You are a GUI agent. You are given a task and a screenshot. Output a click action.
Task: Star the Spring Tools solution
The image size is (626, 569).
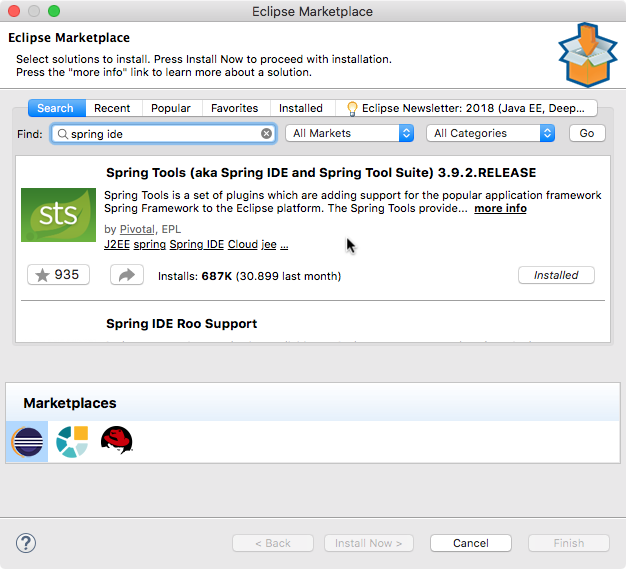[57, 275]
